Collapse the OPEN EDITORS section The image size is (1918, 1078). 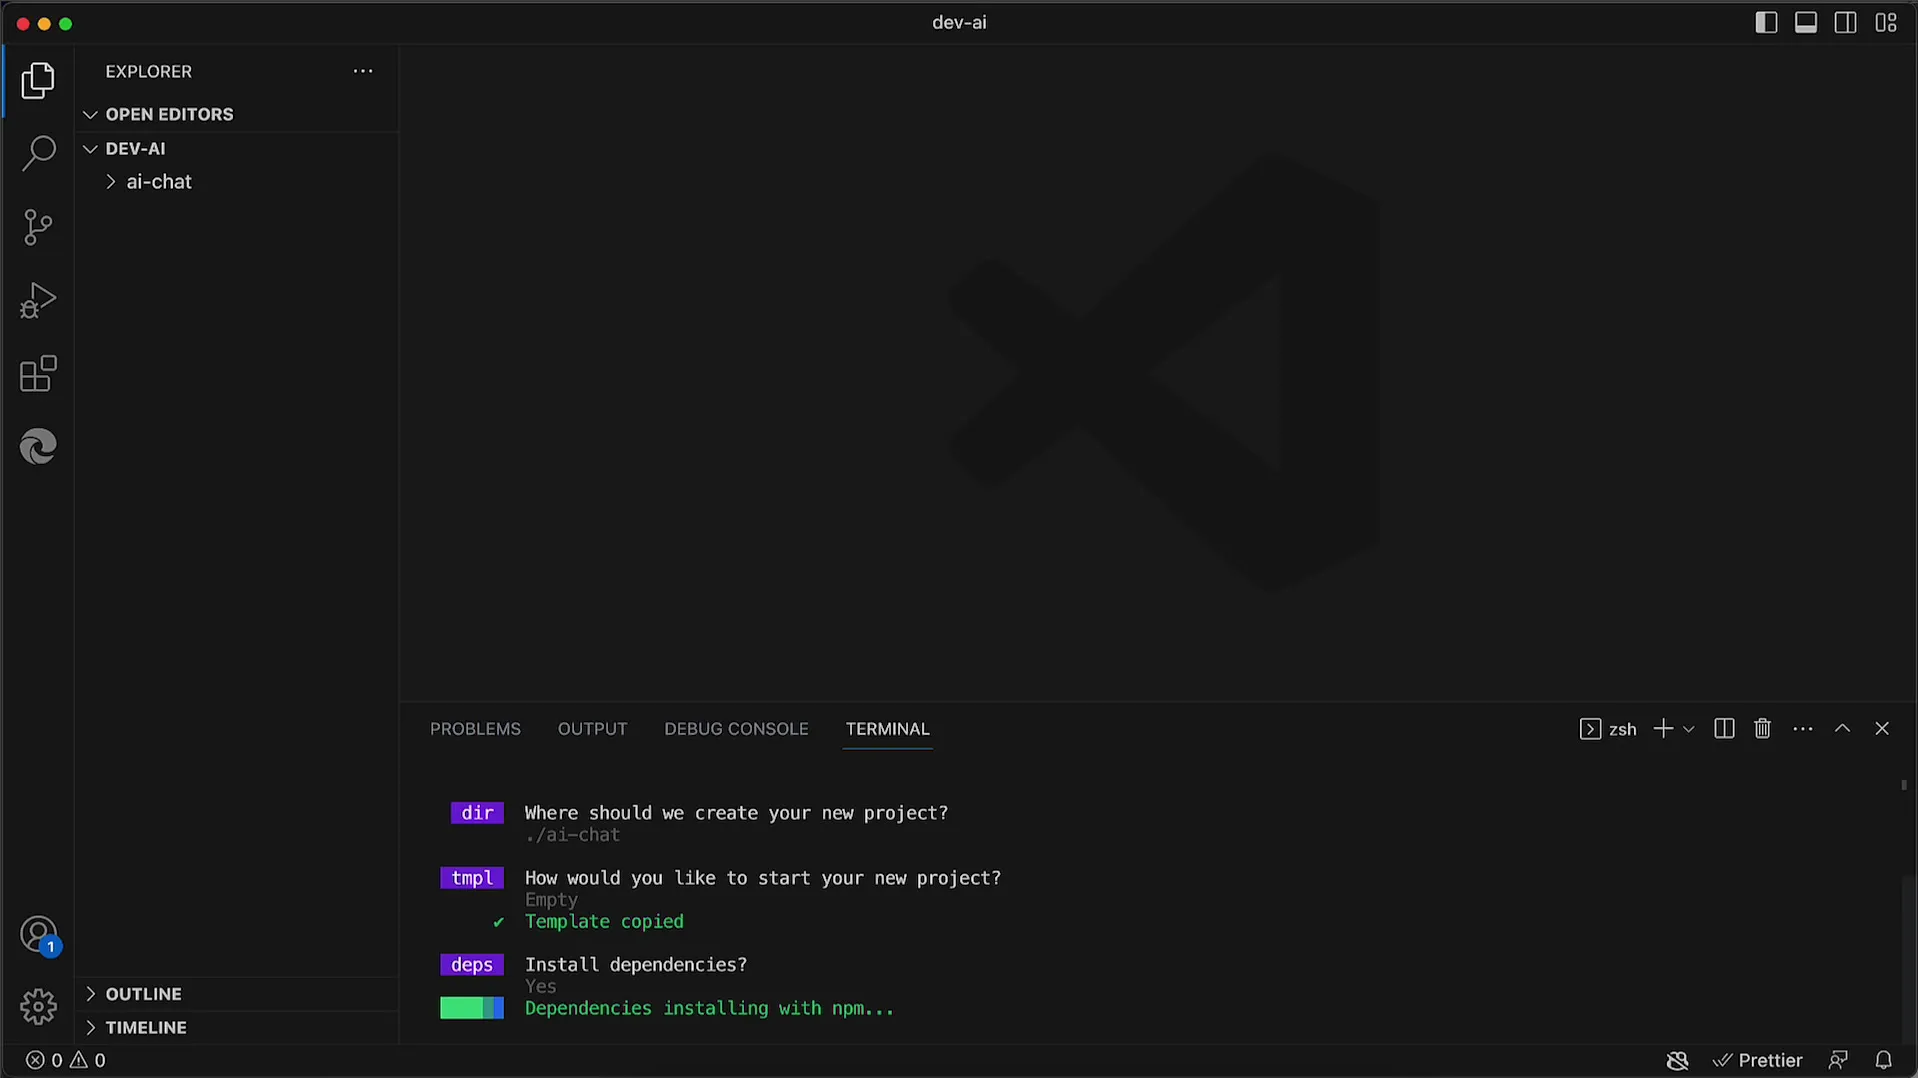tap(237, 114)
